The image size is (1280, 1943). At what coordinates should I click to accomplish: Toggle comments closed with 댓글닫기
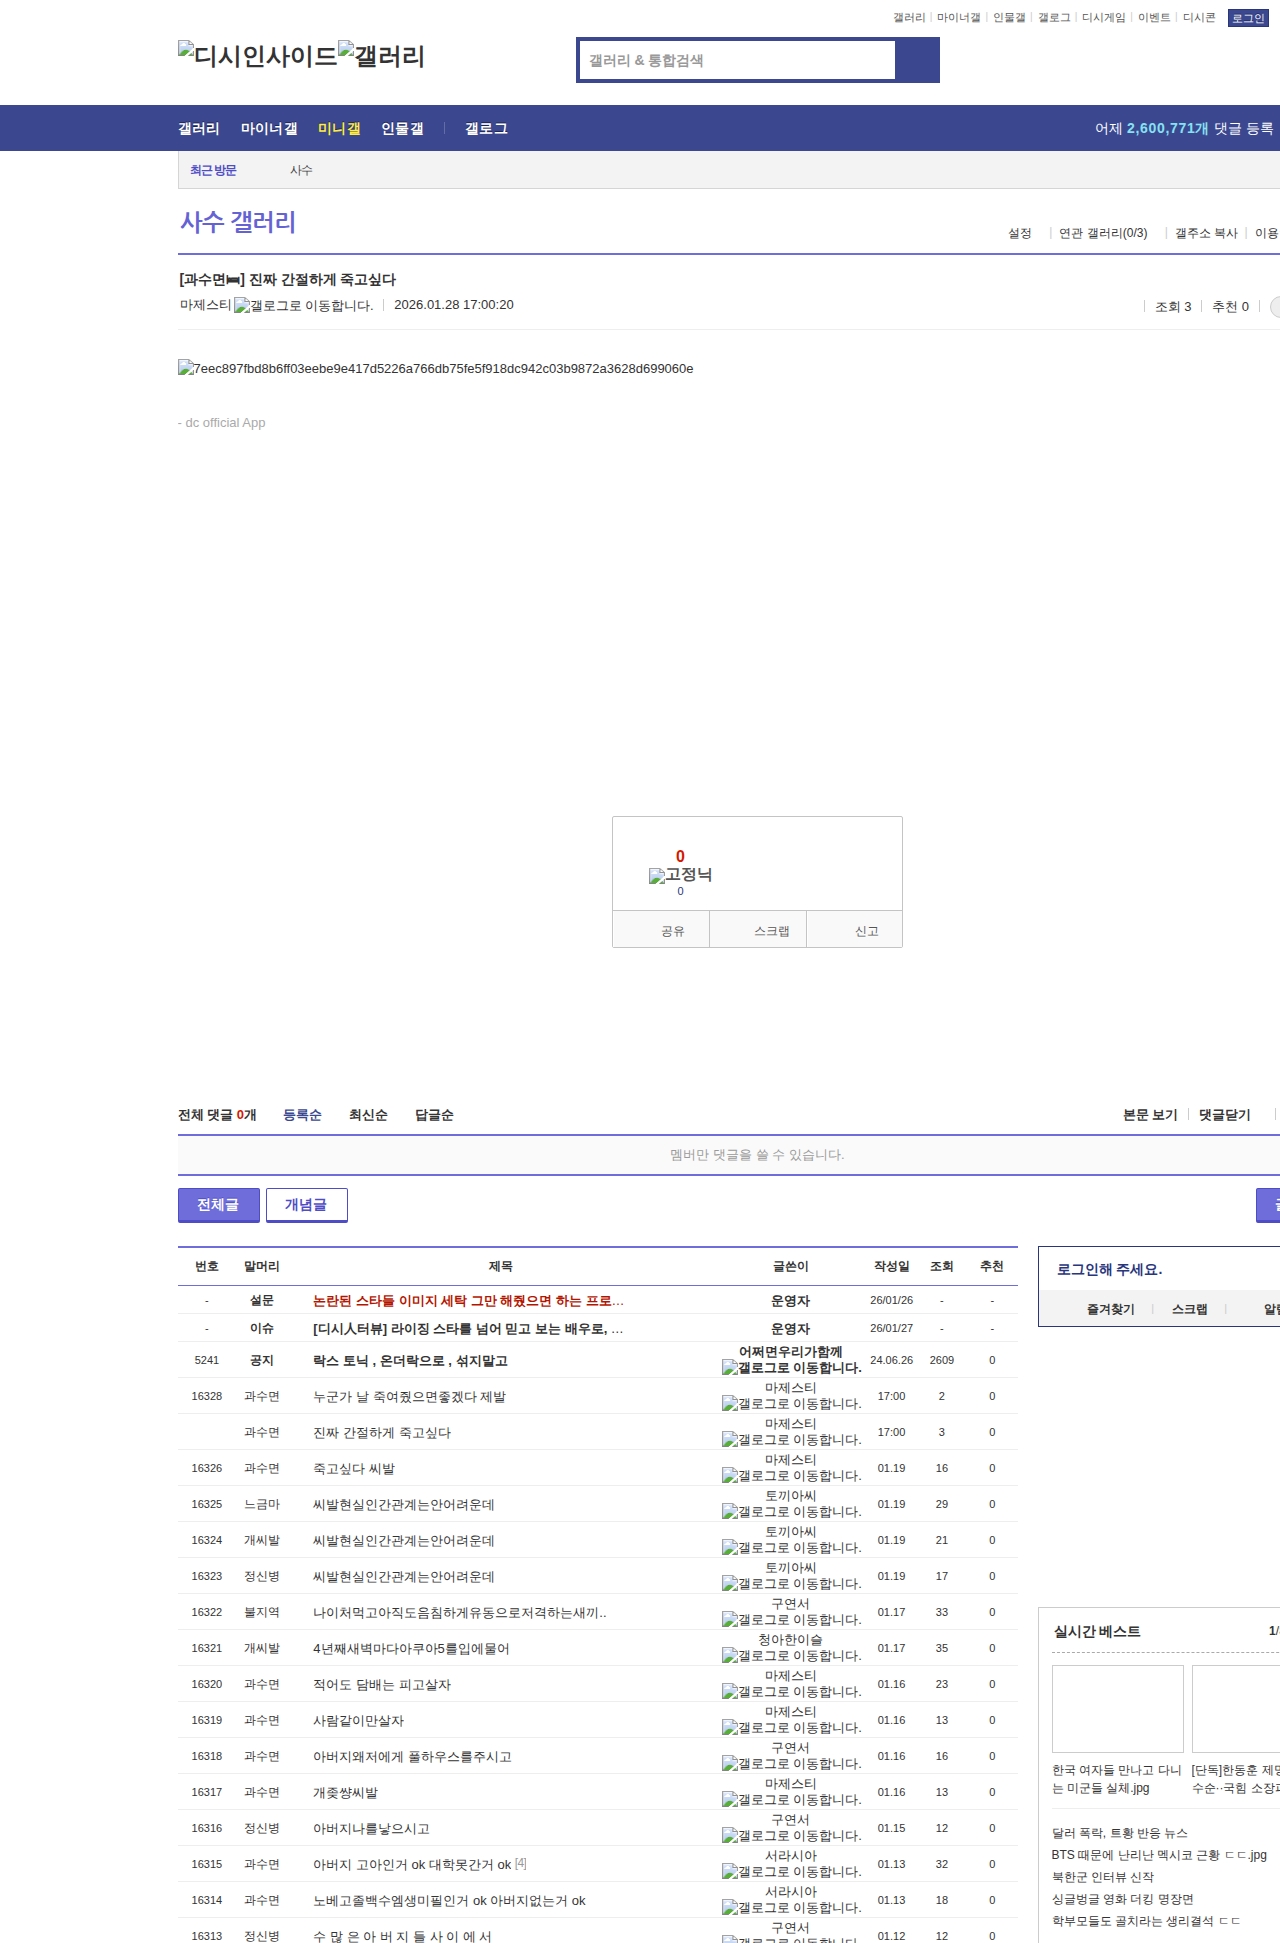click(1224, 1115)
